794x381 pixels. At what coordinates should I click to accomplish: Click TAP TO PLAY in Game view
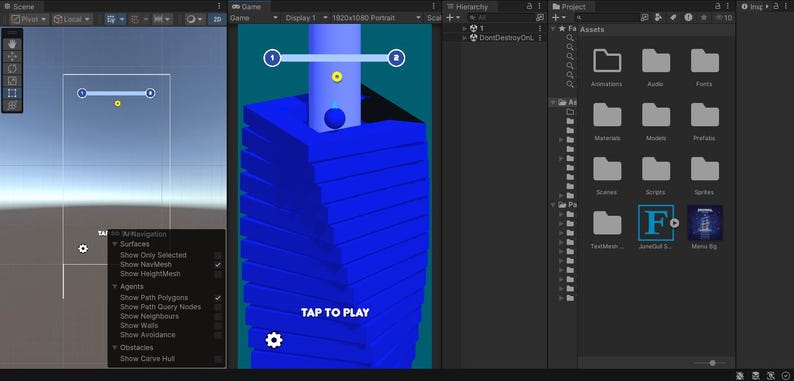pos(335,313)
